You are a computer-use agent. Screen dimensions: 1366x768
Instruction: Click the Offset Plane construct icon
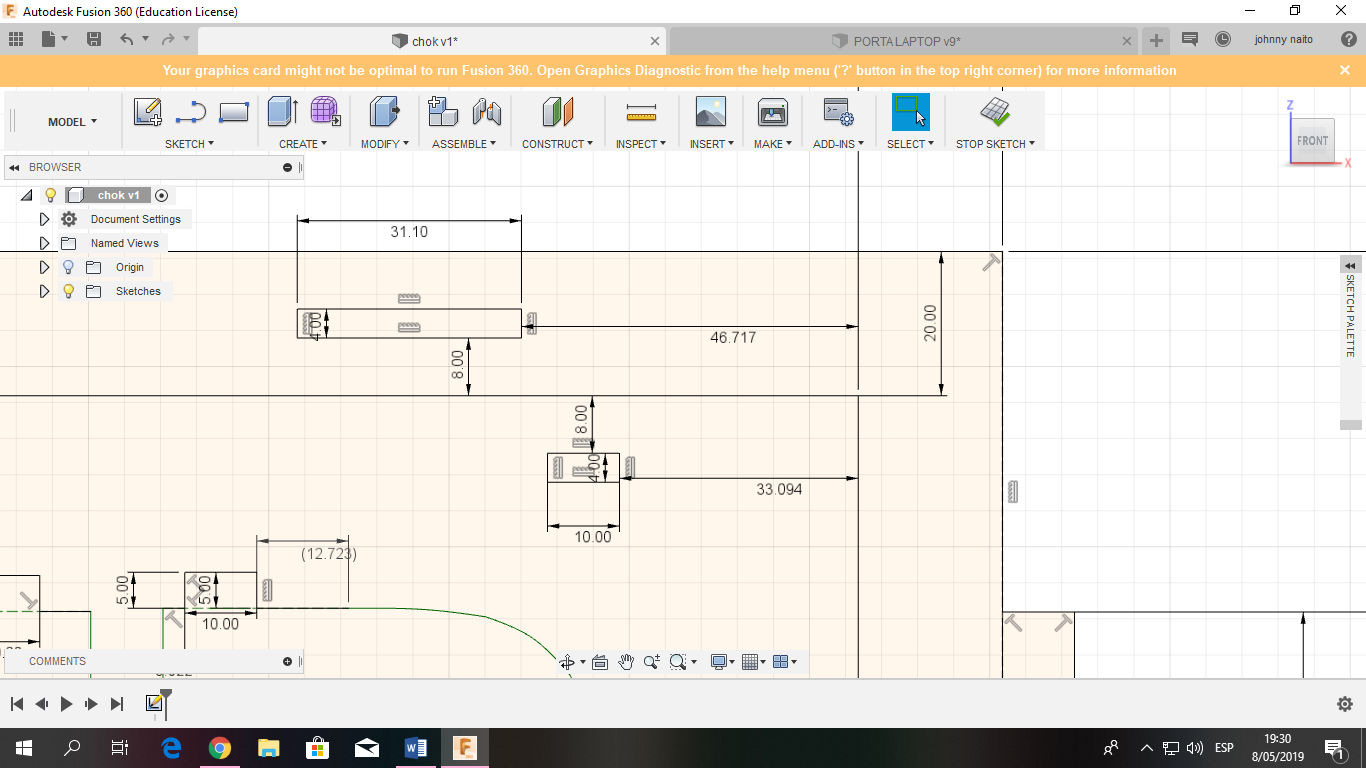[x=557, y=112]
